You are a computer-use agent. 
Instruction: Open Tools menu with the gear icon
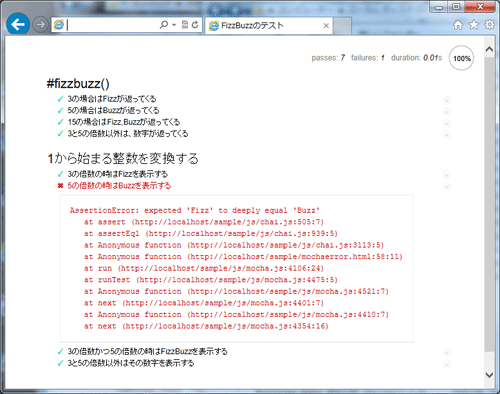click(489, 24)
